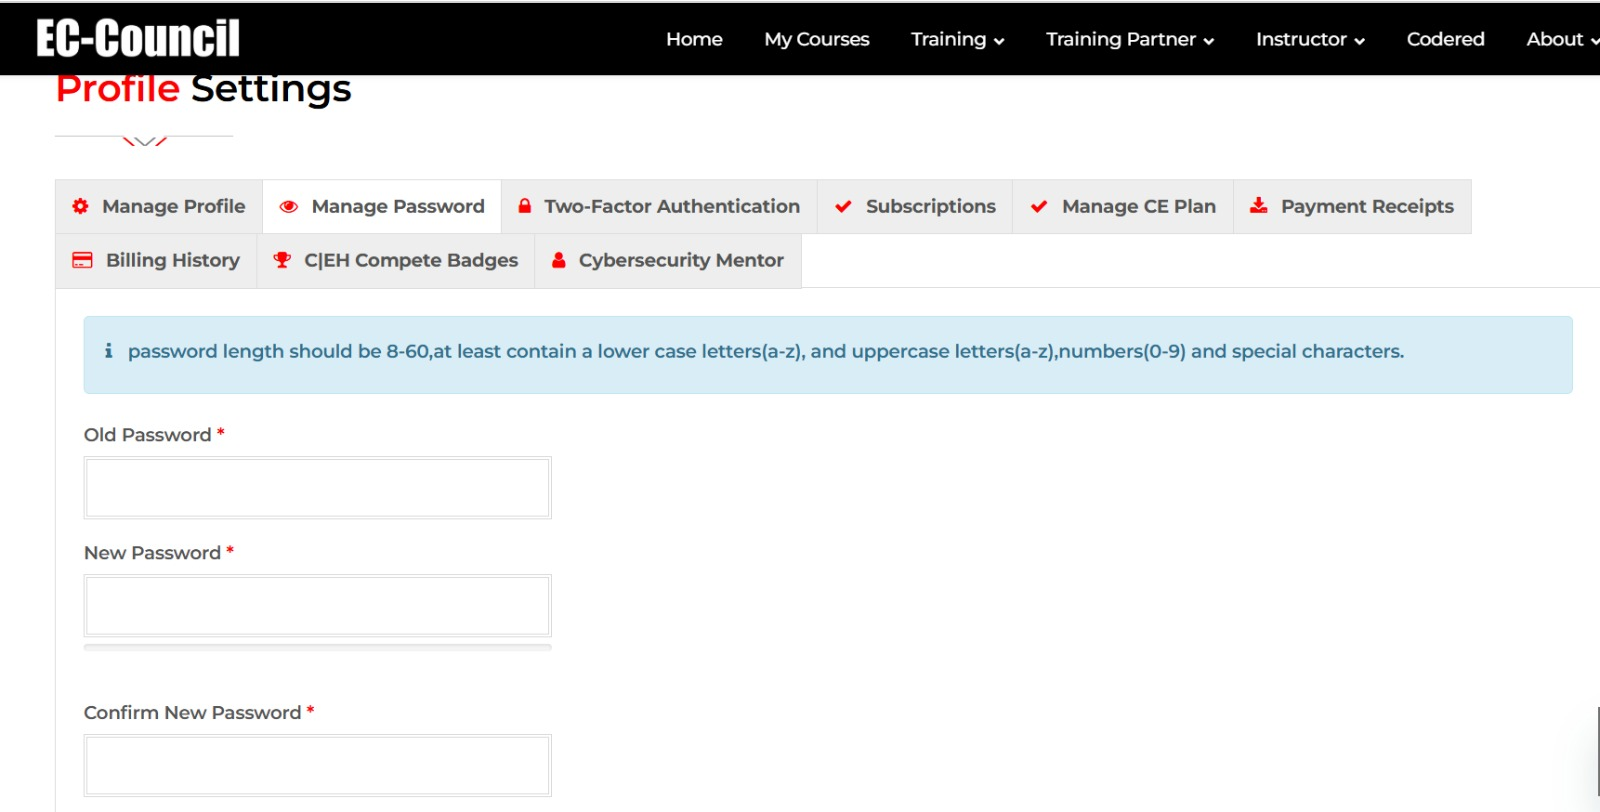Click the download icon beside Payment Receipts

1259,206
